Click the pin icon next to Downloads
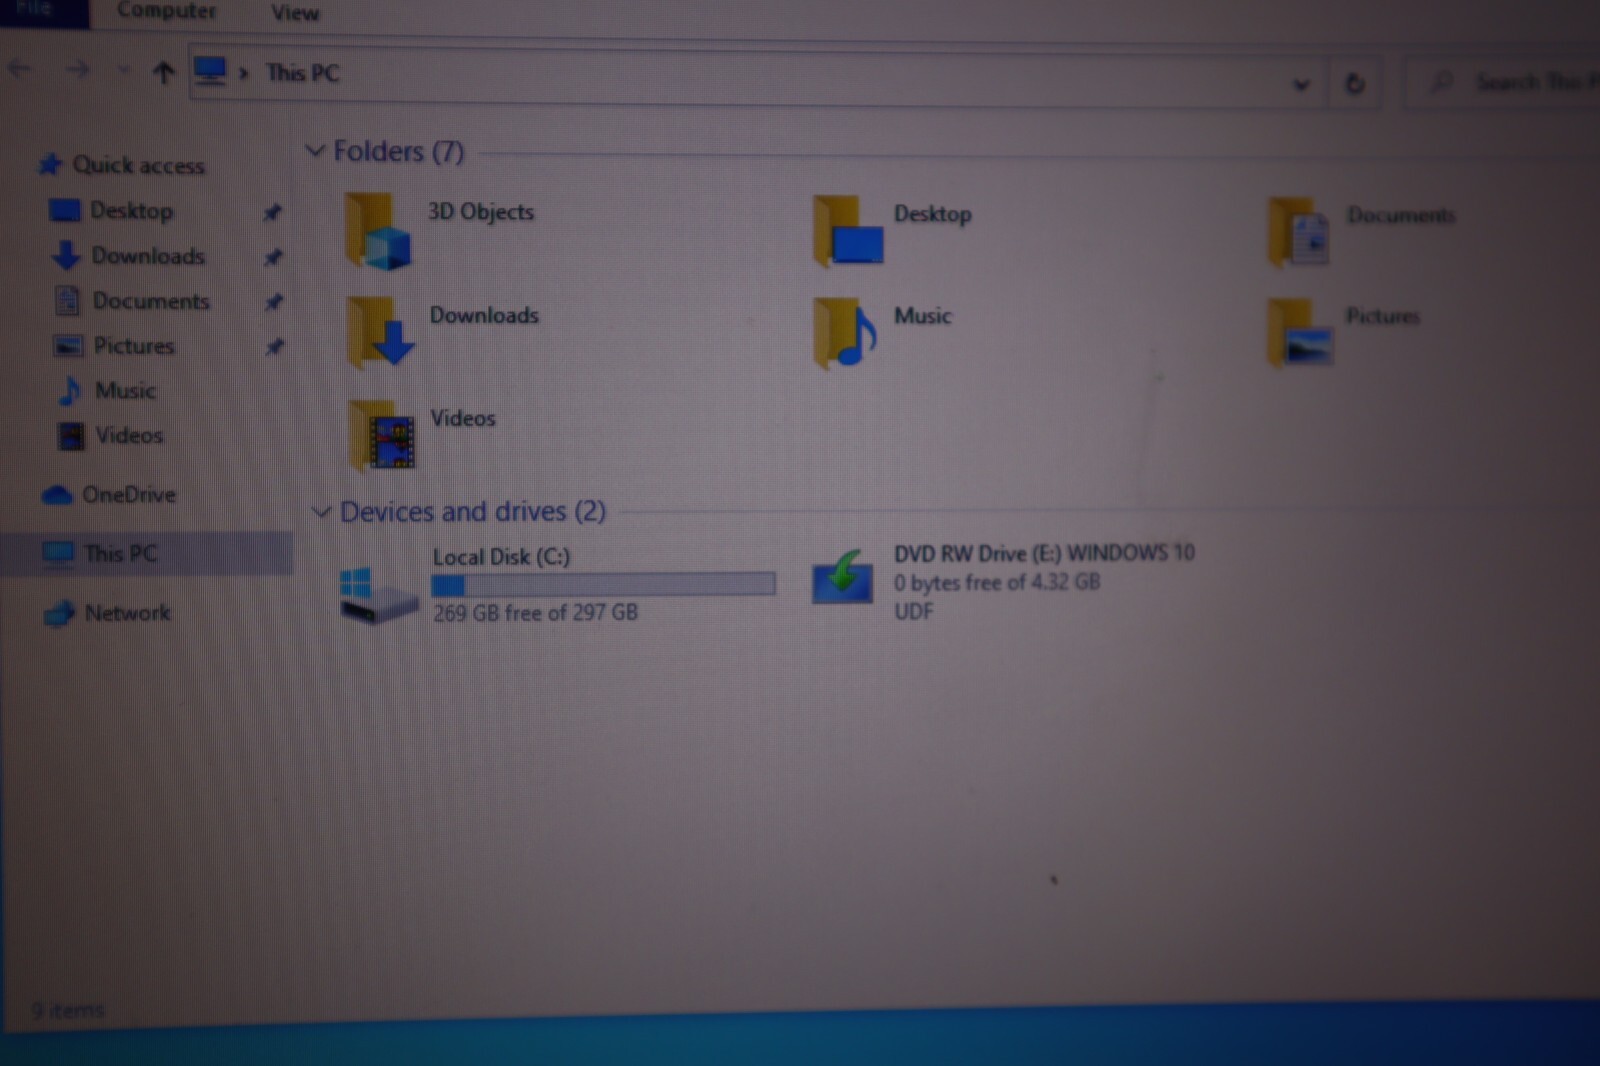Image resolution: width=1600 pixels, height=1066 pixels. (272, 257)
